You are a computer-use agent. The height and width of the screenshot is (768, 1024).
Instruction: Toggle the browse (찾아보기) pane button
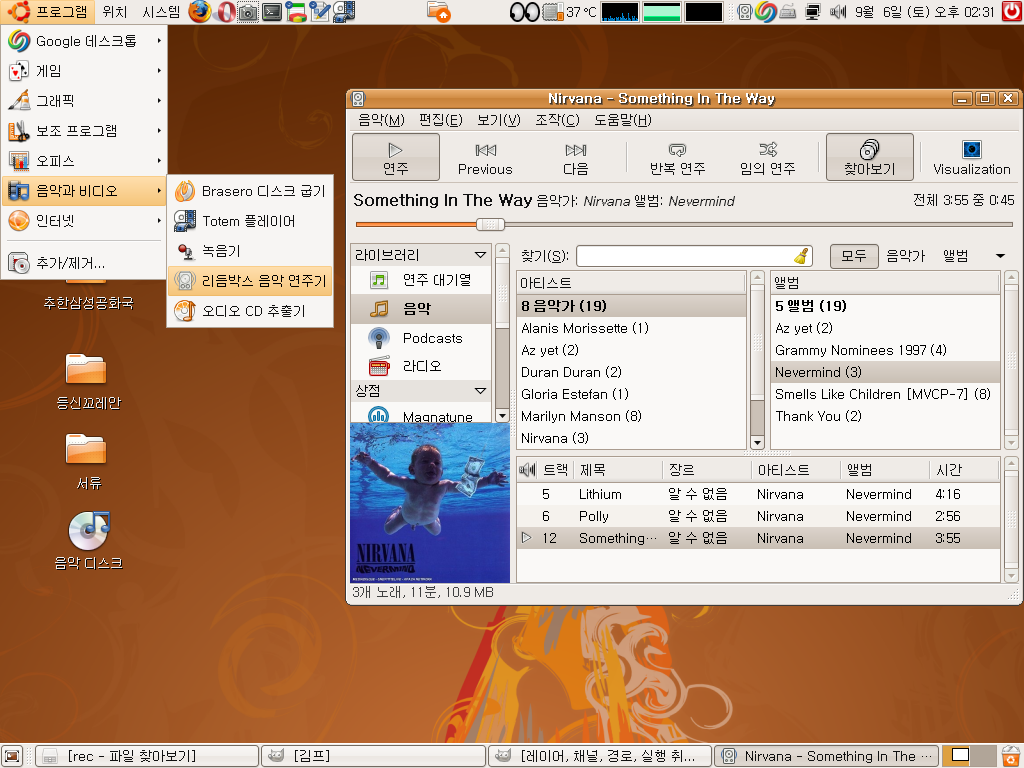tap(869, 157)
